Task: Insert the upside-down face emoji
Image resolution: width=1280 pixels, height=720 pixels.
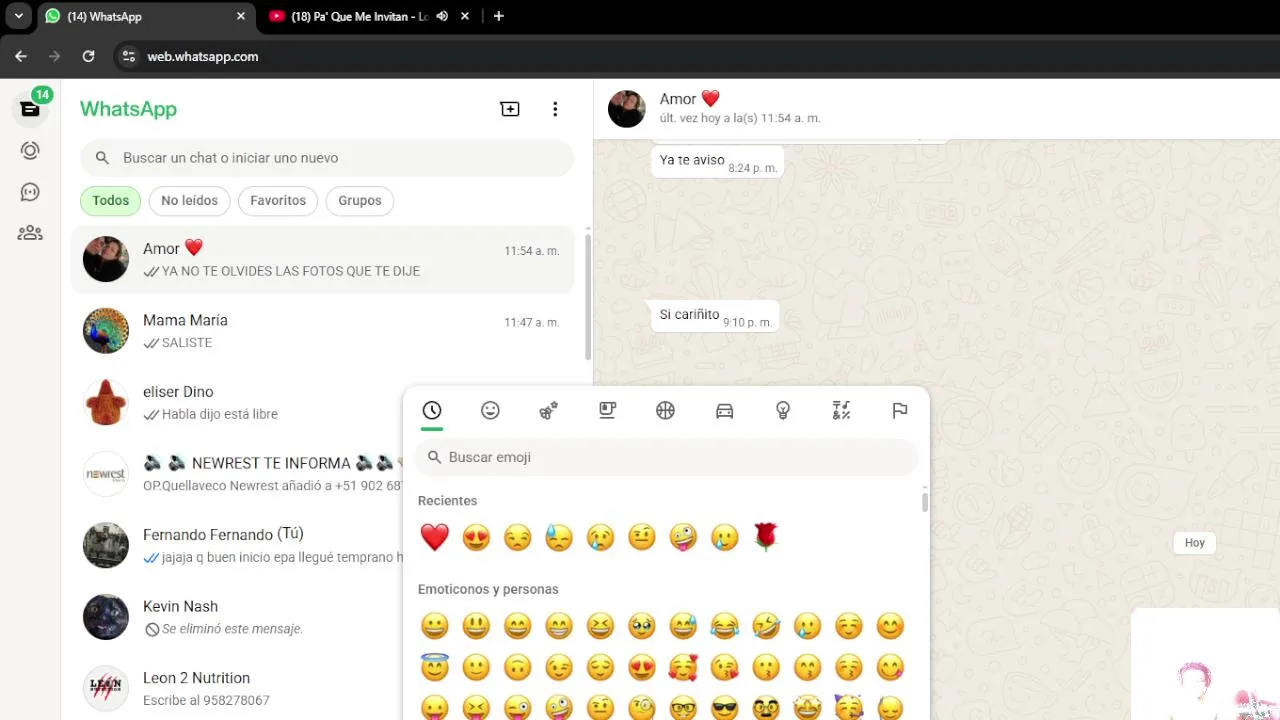Action: coord(518,667)
